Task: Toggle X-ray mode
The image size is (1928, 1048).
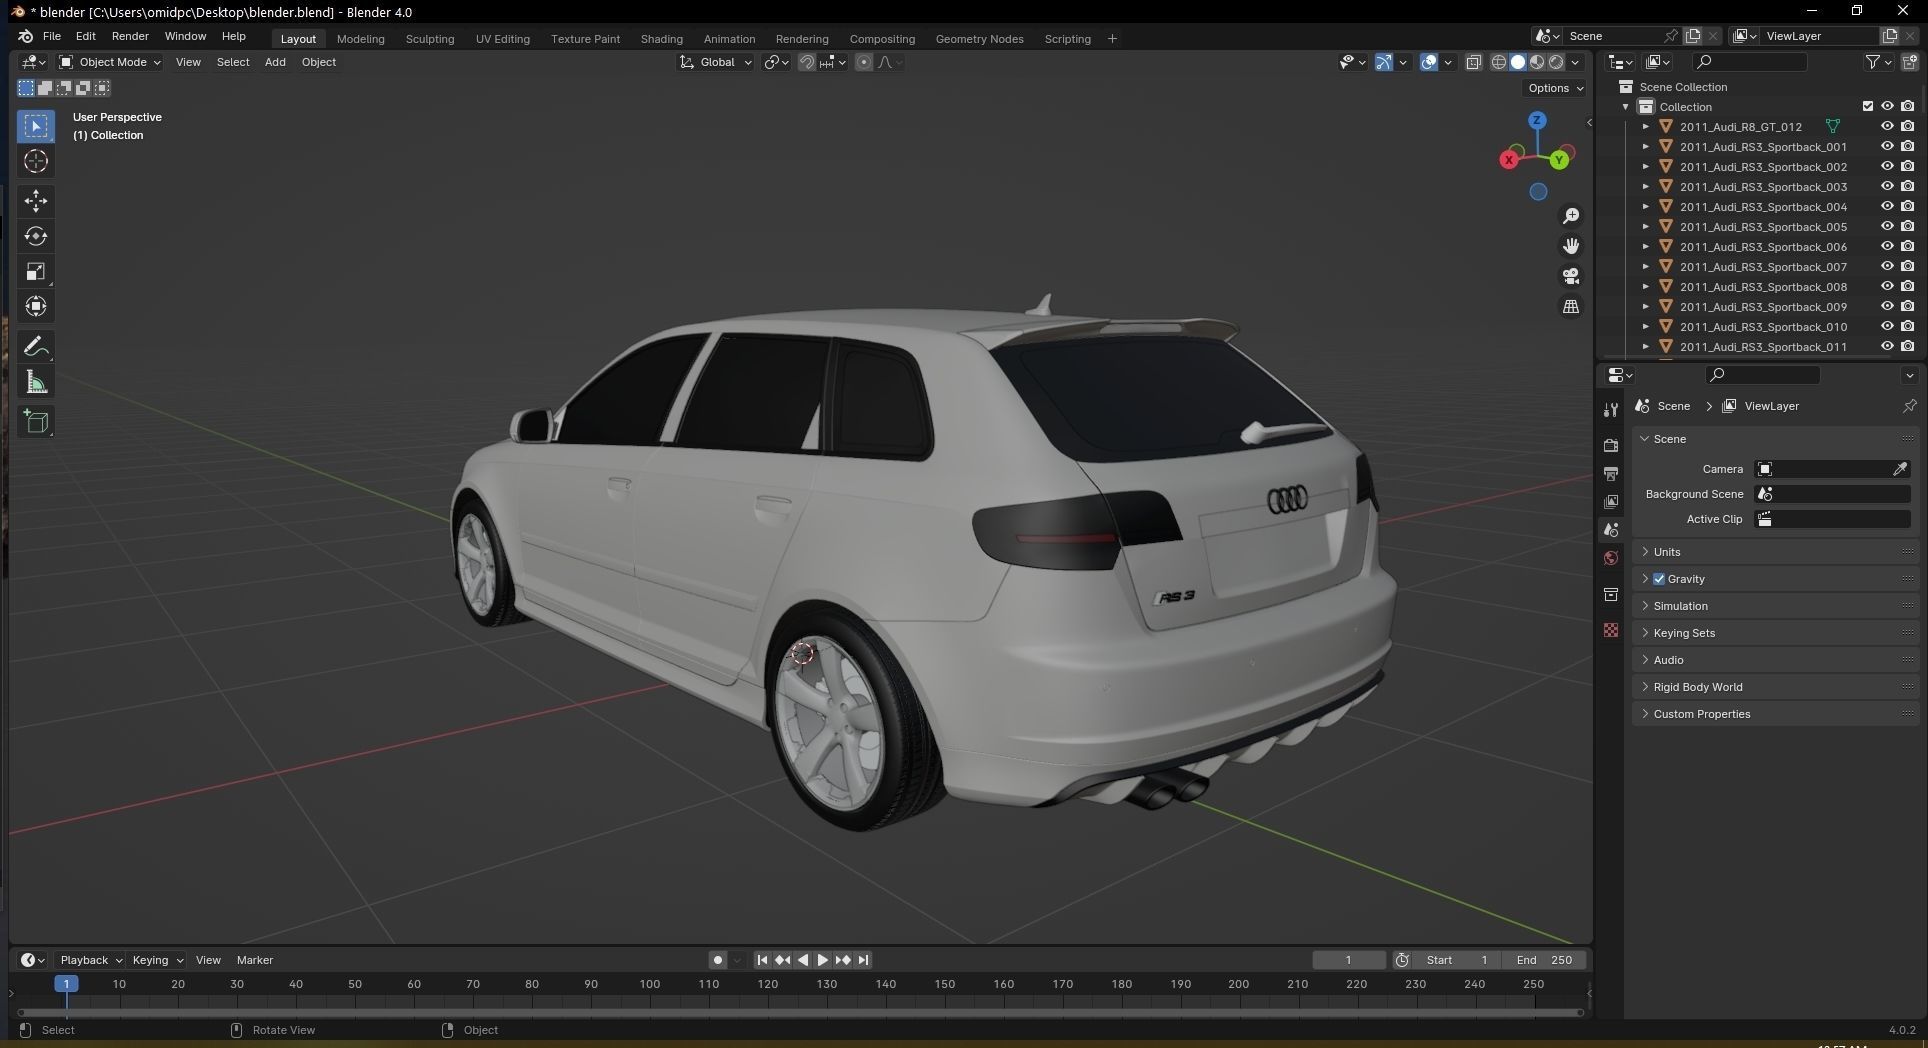Action: [1473, 62]
